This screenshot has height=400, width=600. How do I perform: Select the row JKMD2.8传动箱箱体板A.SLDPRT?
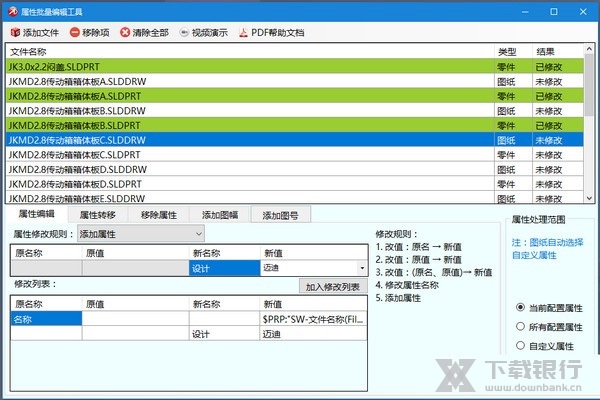[295, 96]
